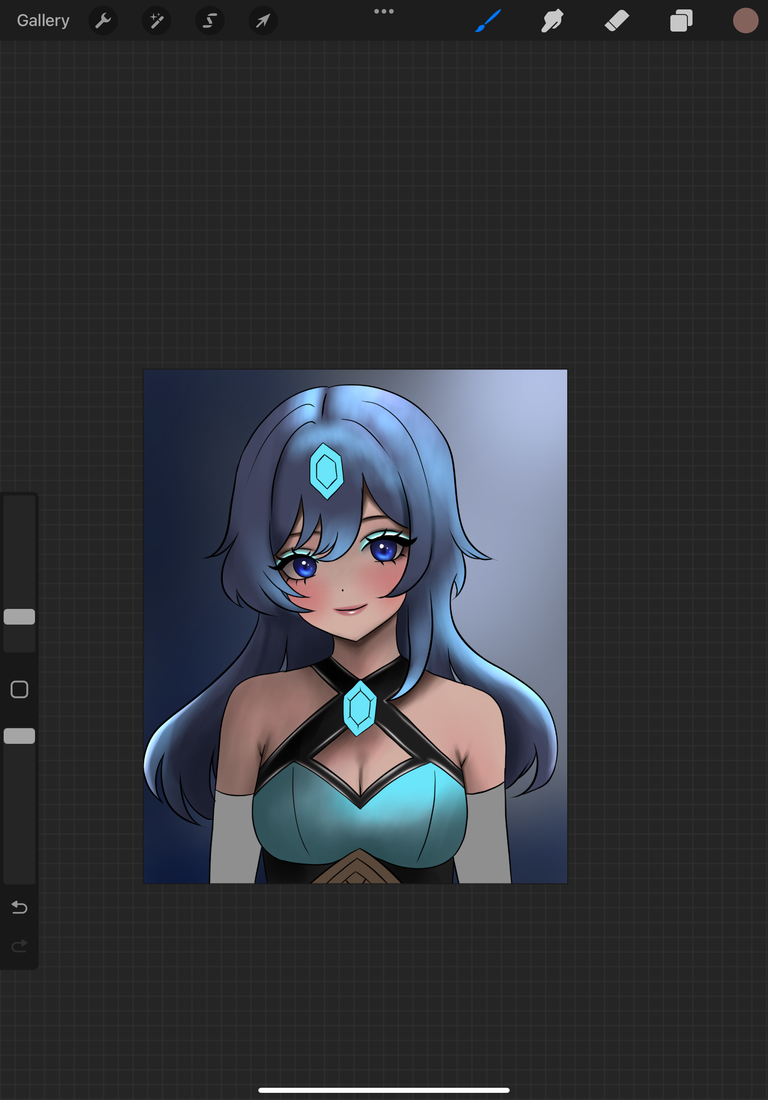
Task: Select the Smudge tool
Action: tap(553, 20)
